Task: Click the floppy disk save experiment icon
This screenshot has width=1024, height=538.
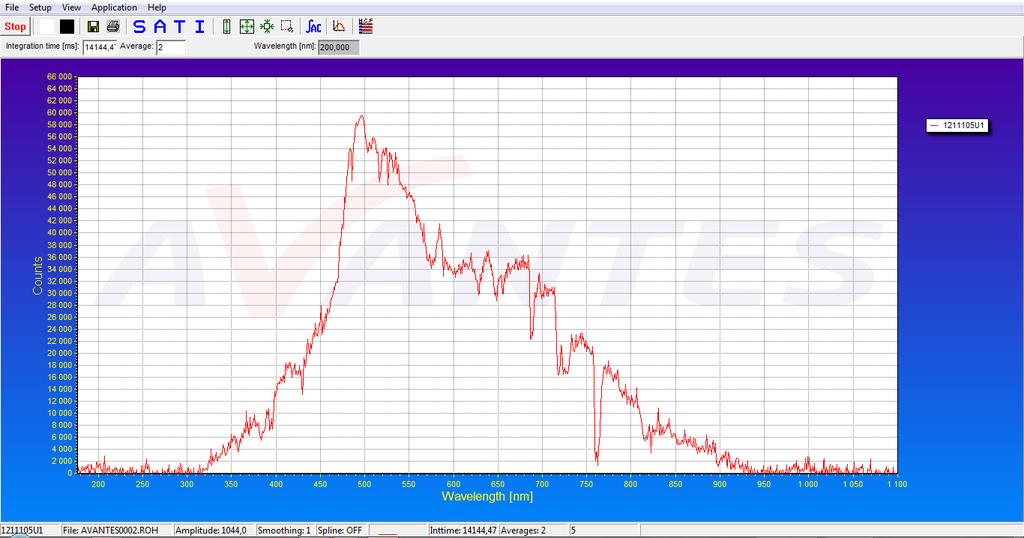Action: [93, 27]
